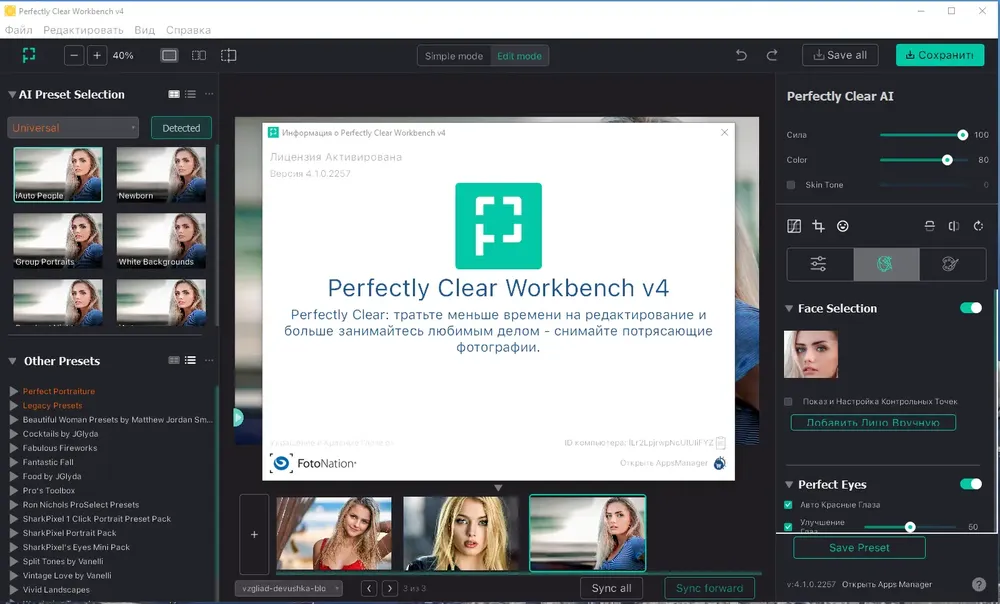The height and width of the screenshot is (604, 1000).
Task: Open the Файл menu
Action: tap(18, 30)
